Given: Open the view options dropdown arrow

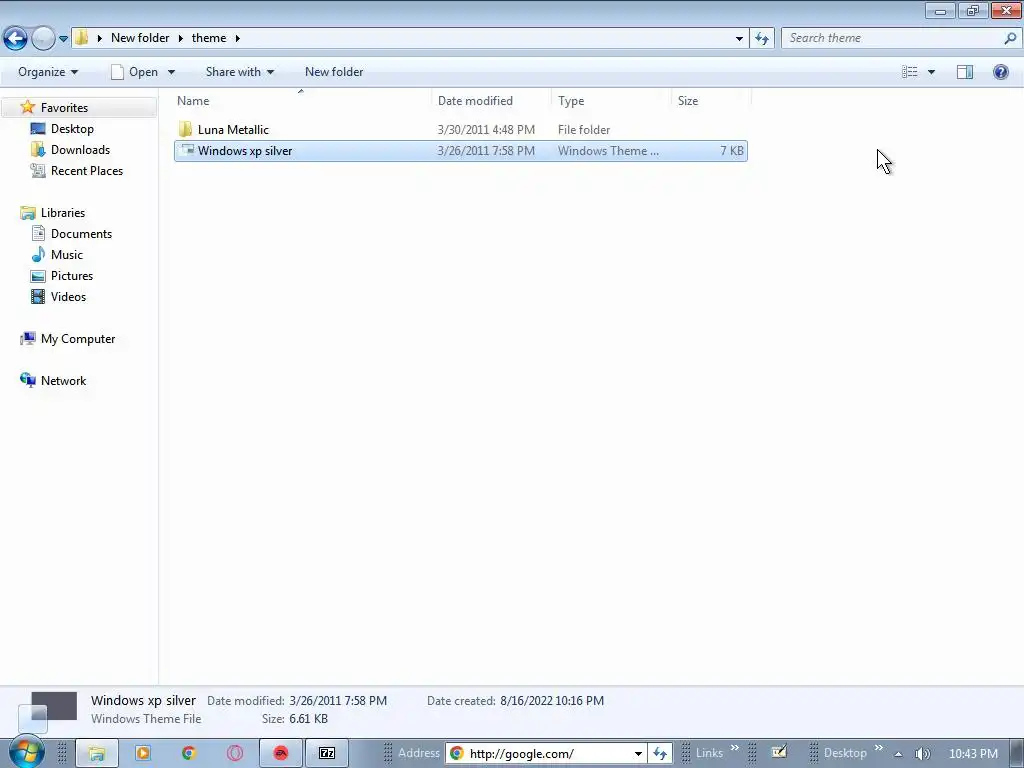Looking at the screenshot, I should pos(931,72).
